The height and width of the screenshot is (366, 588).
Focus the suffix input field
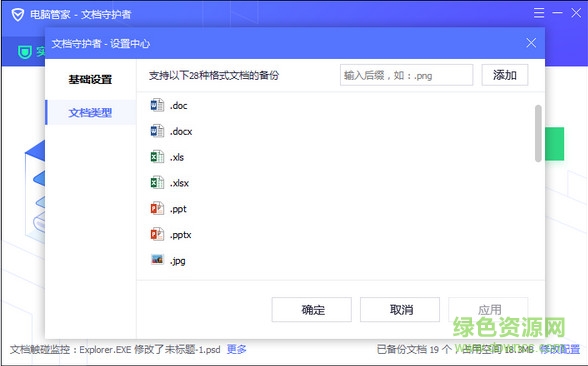pyautogui.click(x=406, y=75)
